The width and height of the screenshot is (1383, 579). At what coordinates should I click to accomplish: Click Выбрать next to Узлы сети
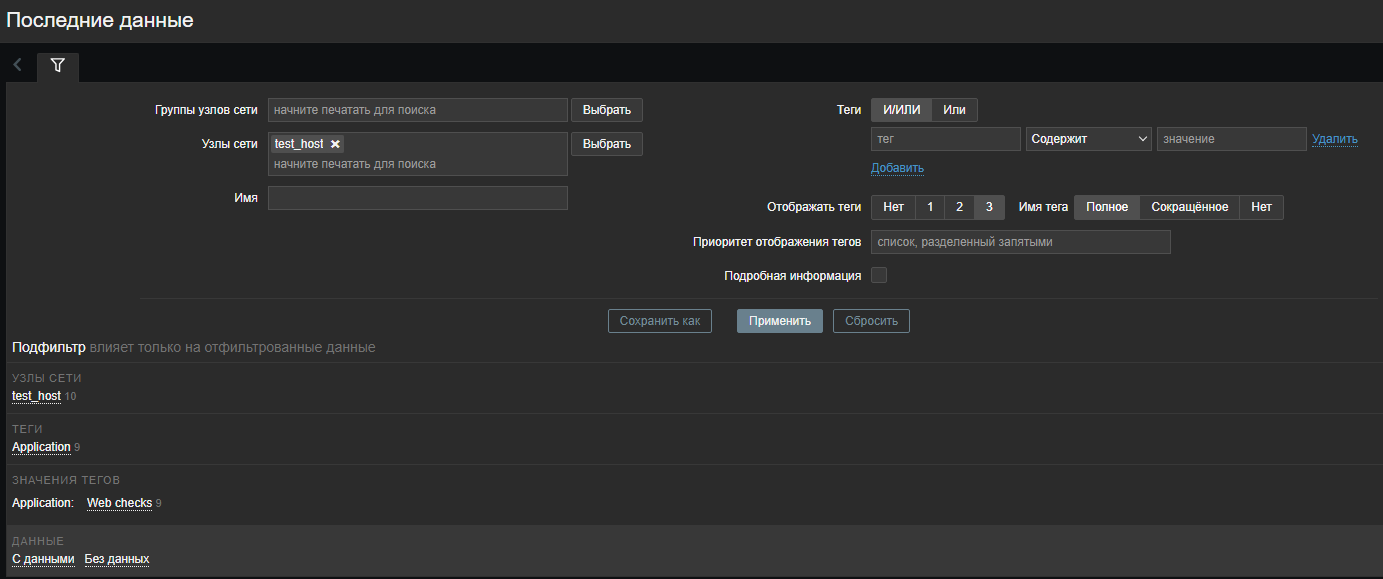(x=606, y=144)
